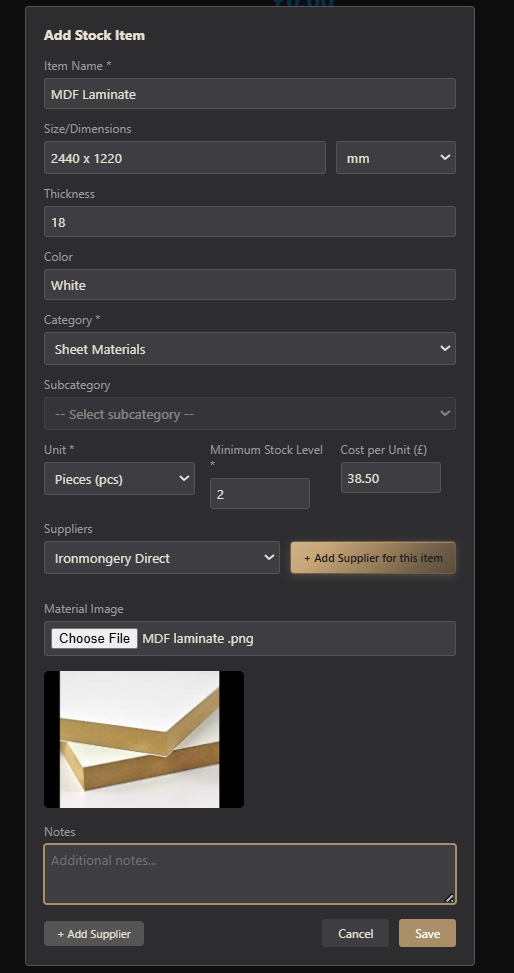The height and width of the screenshot is (973, 514).
Task: Click the Item Name input field
Action: pyautogui.click(x=250, y=94)
